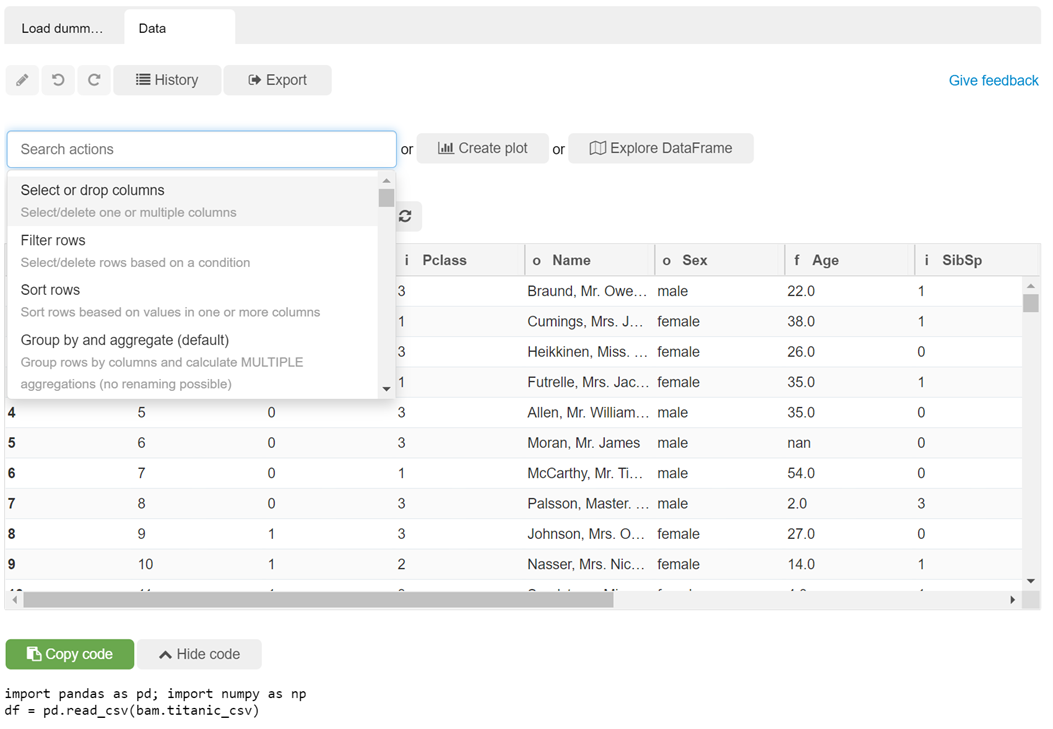The width and height of the screenshot is (1053, 729).
Task: Click the redo arrow icon
Action: [94, 80]
